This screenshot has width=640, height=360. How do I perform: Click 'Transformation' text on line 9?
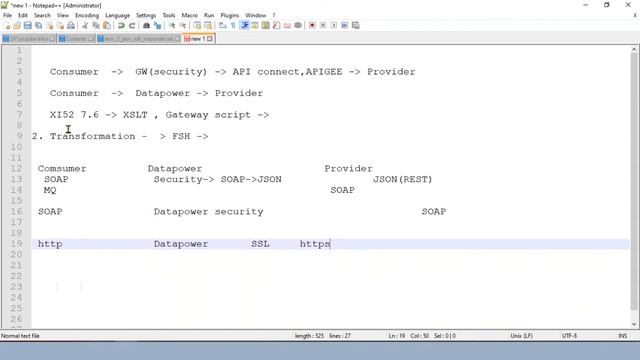coord(92,136)
